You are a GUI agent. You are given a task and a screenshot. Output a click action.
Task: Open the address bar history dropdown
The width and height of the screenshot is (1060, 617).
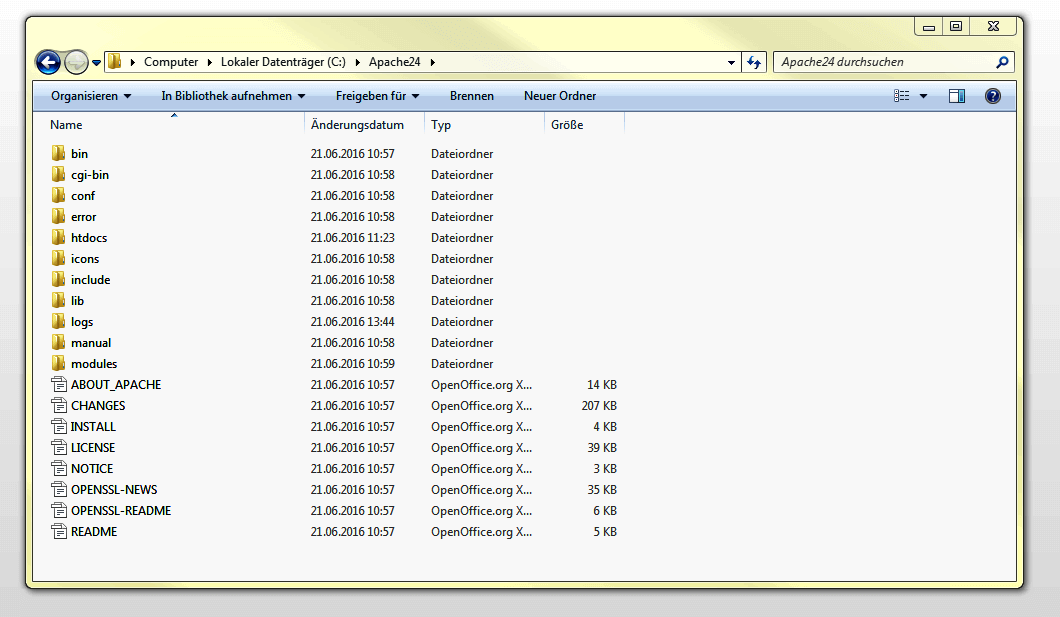pyautogui.click(x=732, y=61)
